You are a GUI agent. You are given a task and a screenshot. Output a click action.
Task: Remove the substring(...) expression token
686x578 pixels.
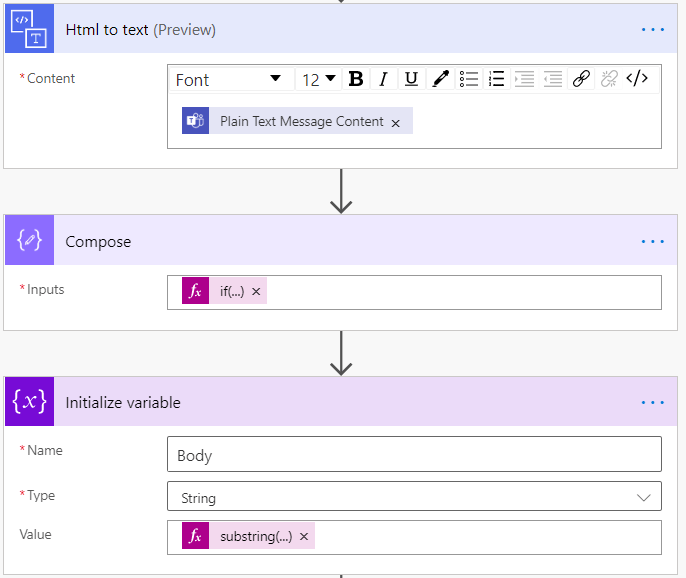click(x=304, y=536)
